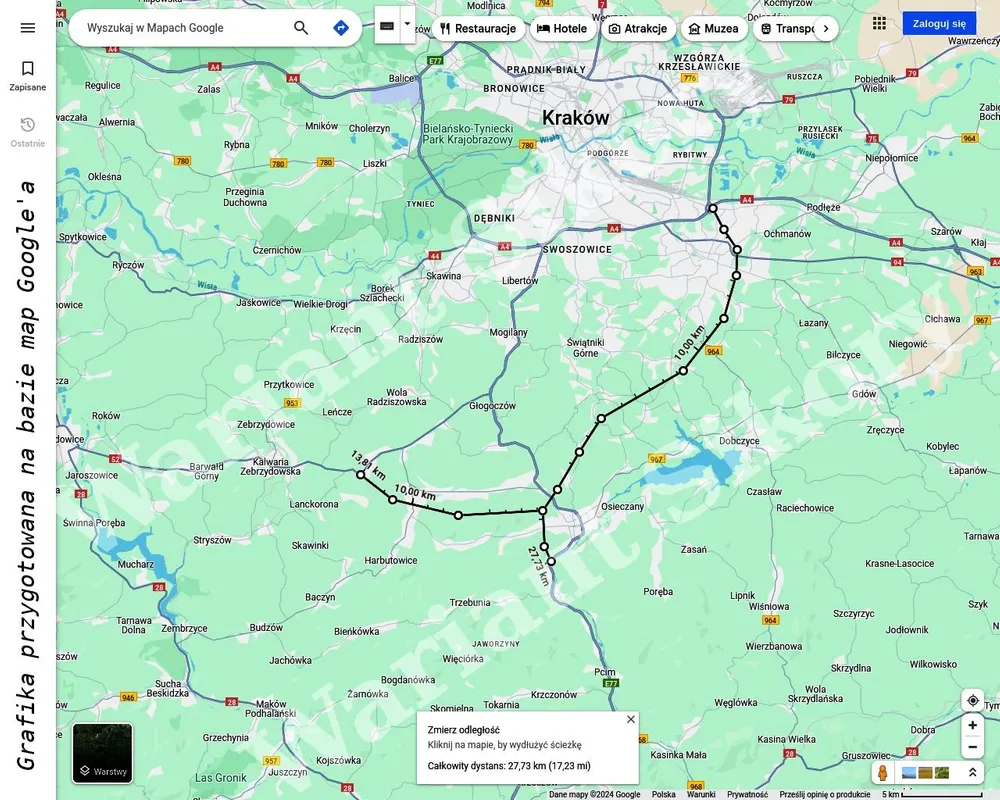Click the search magnifier icon

[x=300, y=27]
